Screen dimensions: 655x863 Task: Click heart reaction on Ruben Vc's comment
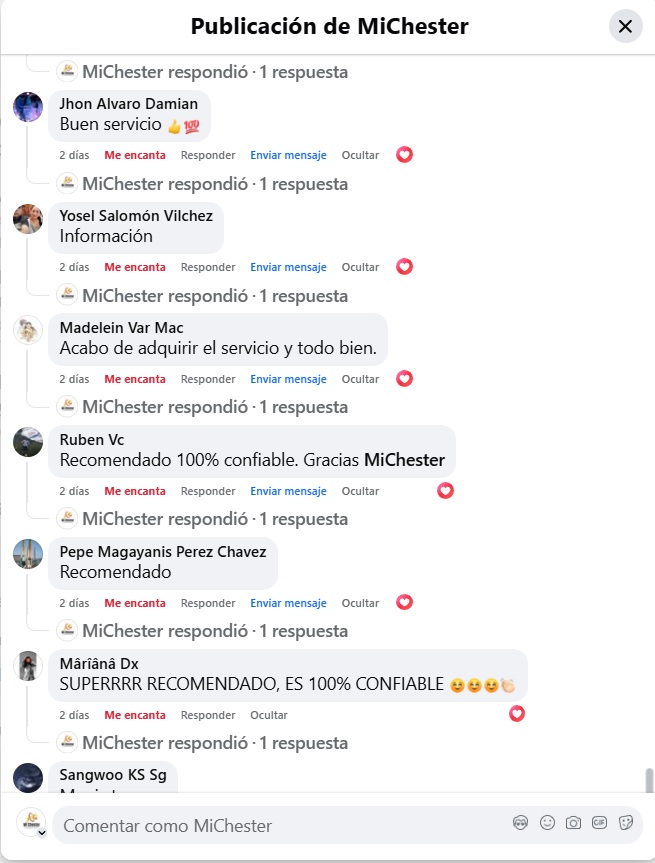[445, 490]
